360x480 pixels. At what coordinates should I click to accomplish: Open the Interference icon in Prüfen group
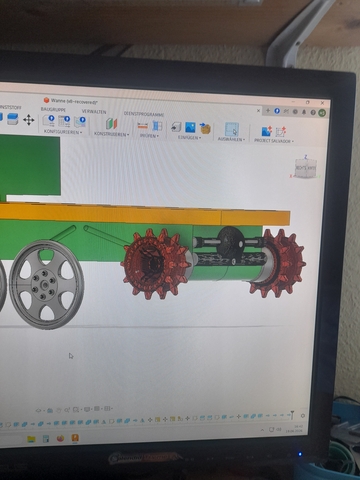tap(157, 126)
